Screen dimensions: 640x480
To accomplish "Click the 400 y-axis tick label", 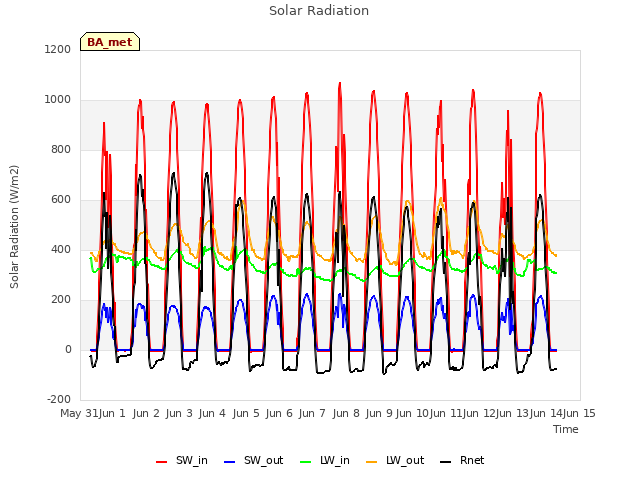I will tap(61, 249).
